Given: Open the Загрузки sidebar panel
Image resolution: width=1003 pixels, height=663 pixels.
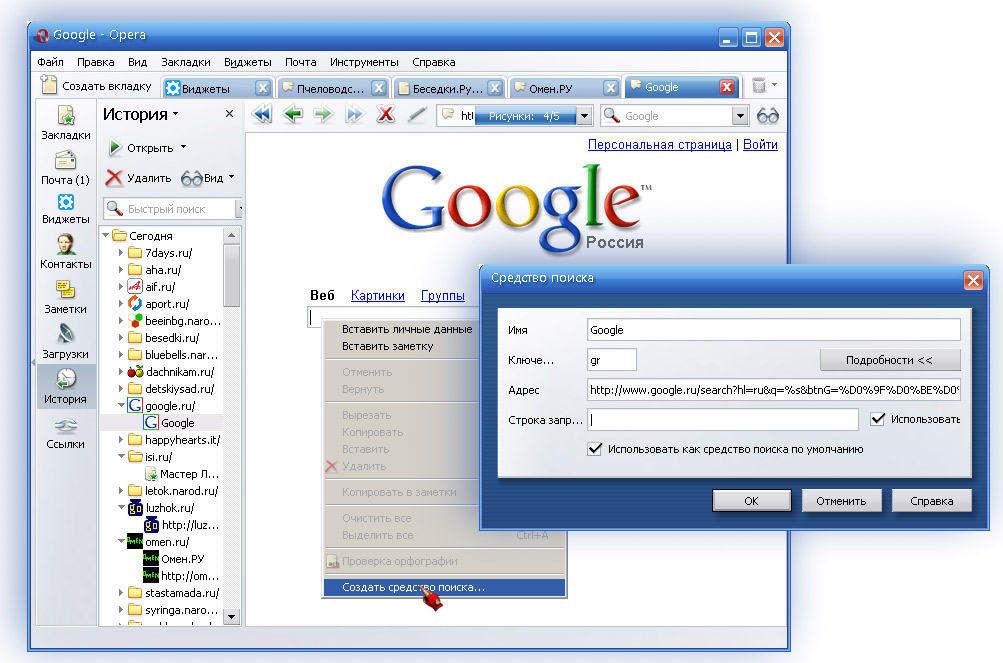Looking at the screenshot, I should pos(65,342).
